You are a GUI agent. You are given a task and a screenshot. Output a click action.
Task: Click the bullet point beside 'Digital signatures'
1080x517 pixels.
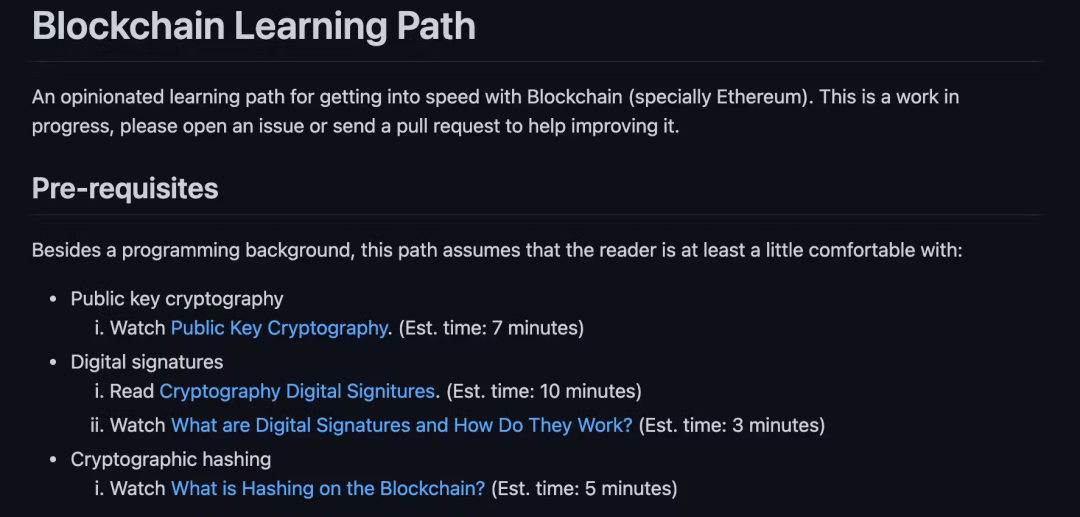[x=54, y=363]
